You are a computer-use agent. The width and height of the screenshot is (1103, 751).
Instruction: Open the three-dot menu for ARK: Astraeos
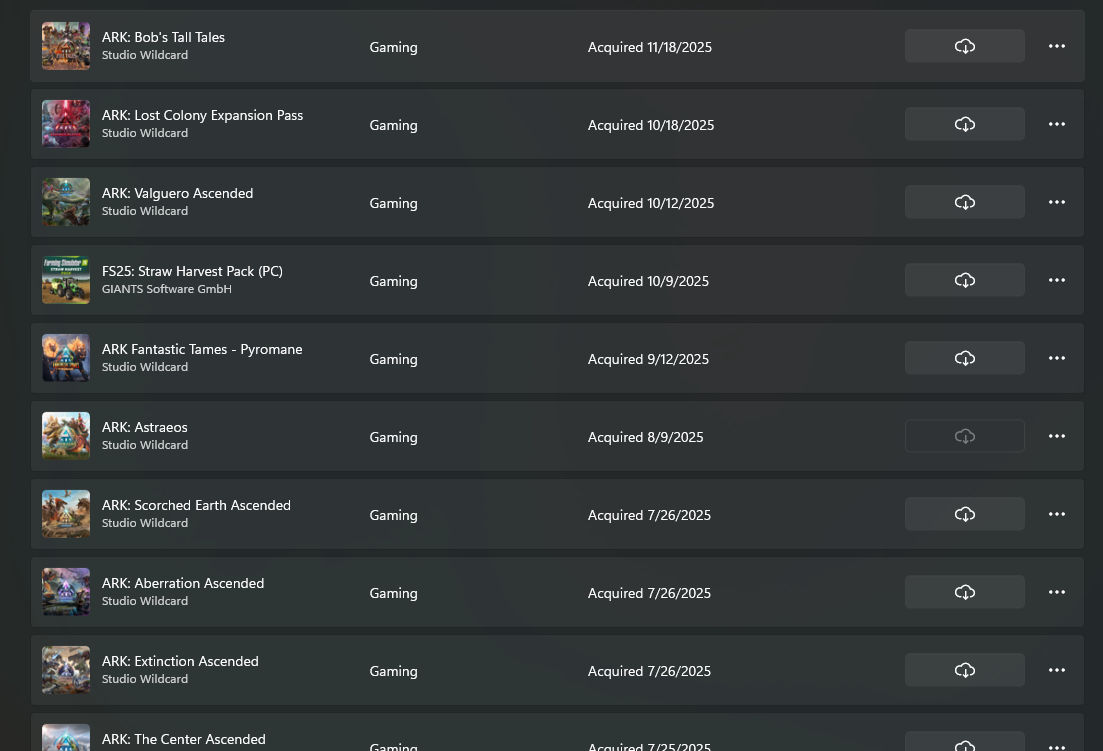pos(1057,437)
